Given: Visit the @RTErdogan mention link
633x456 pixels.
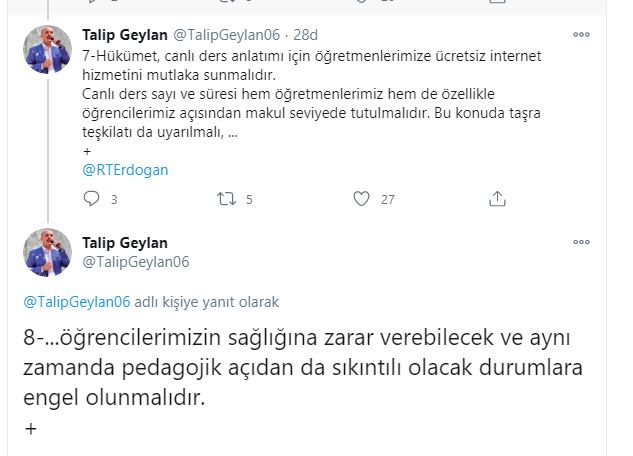Looking at the screenshot, I should 125,169.
